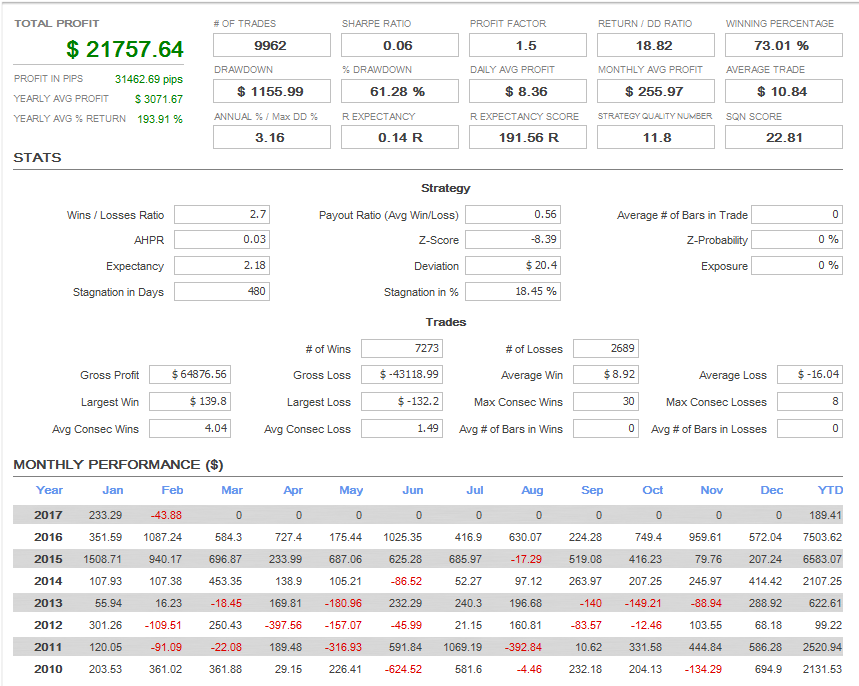Viewport: 859px width, 686px height.
Task: Select Gross Profit field $ 64876.56
Action: coord(190,375)
